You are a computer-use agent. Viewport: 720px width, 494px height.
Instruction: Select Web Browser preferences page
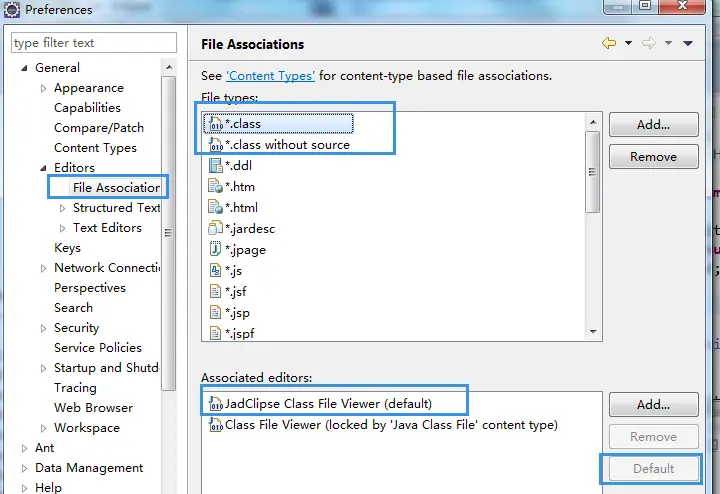coord(93,408)
